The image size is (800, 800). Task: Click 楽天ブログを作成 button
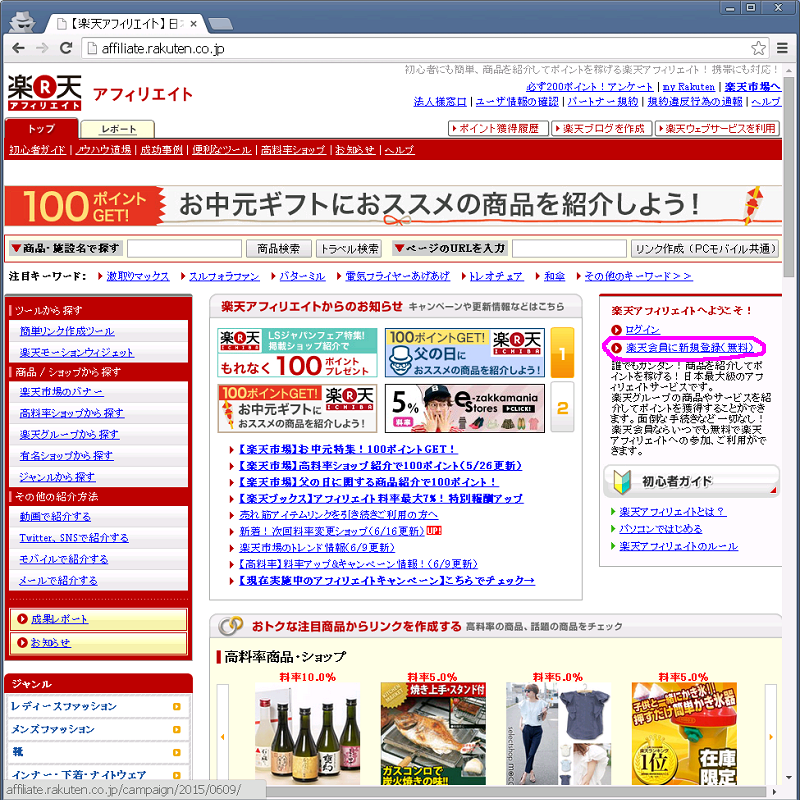pyautogui.click(x=602, y=128)
